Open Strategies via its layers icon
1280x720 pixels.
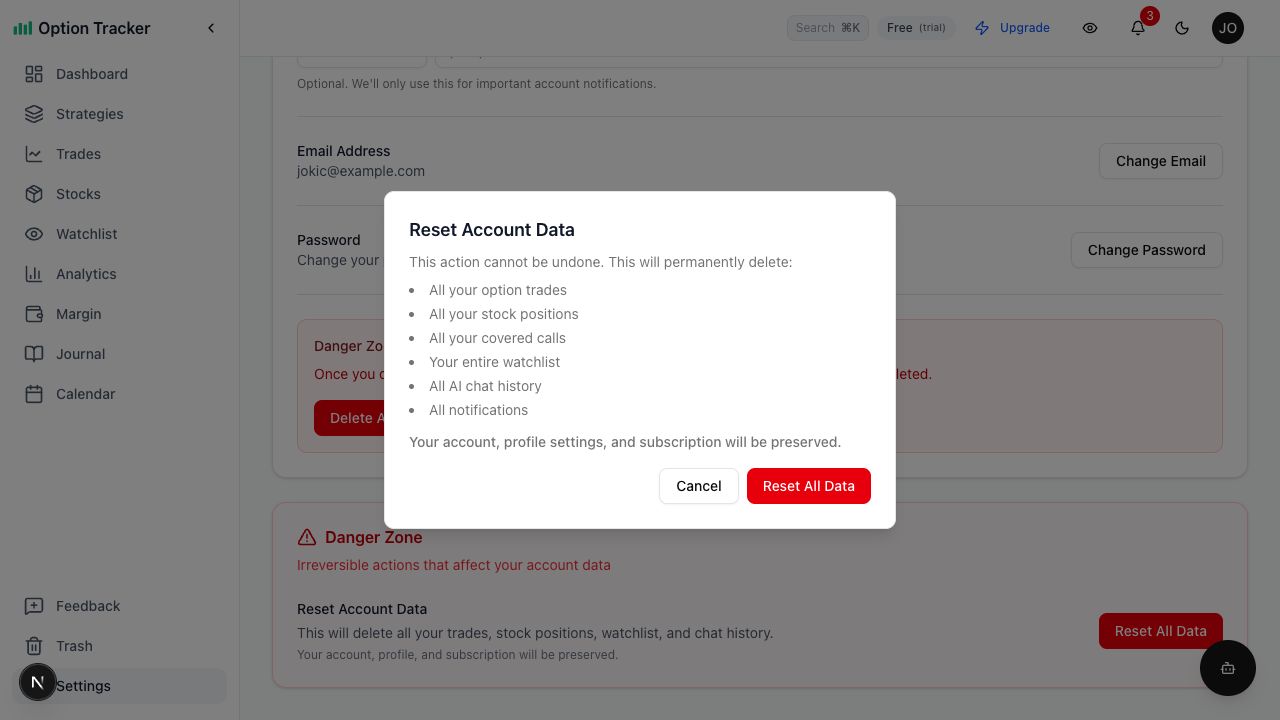(34, 114)
